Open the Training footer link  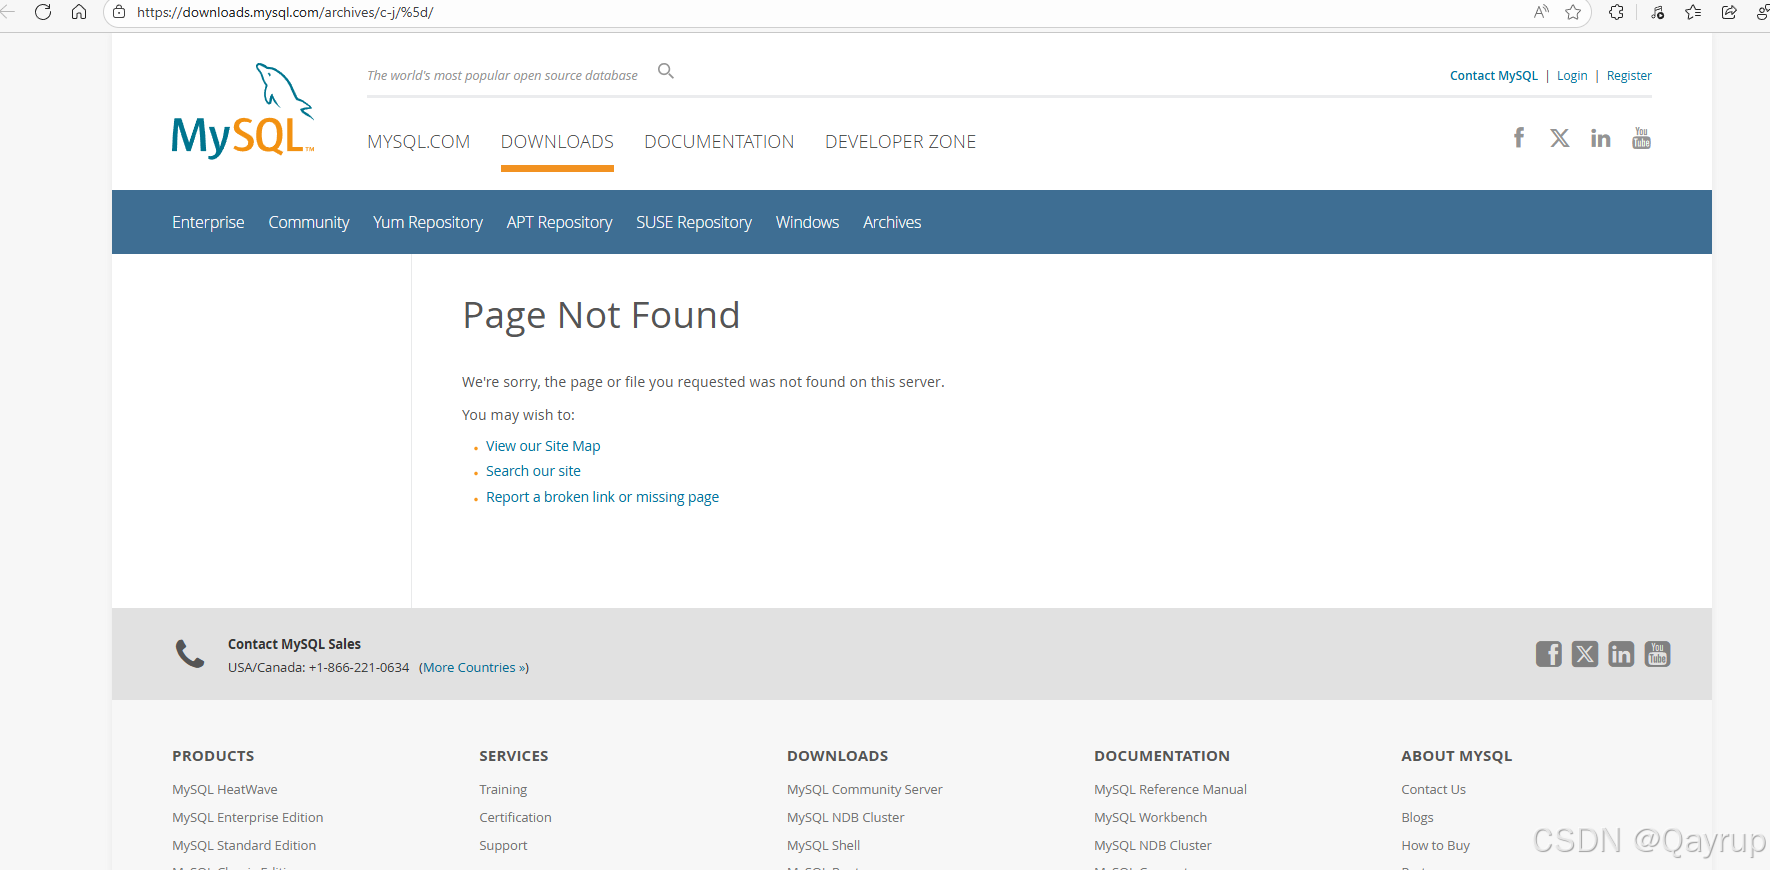(x=503, y=790)
